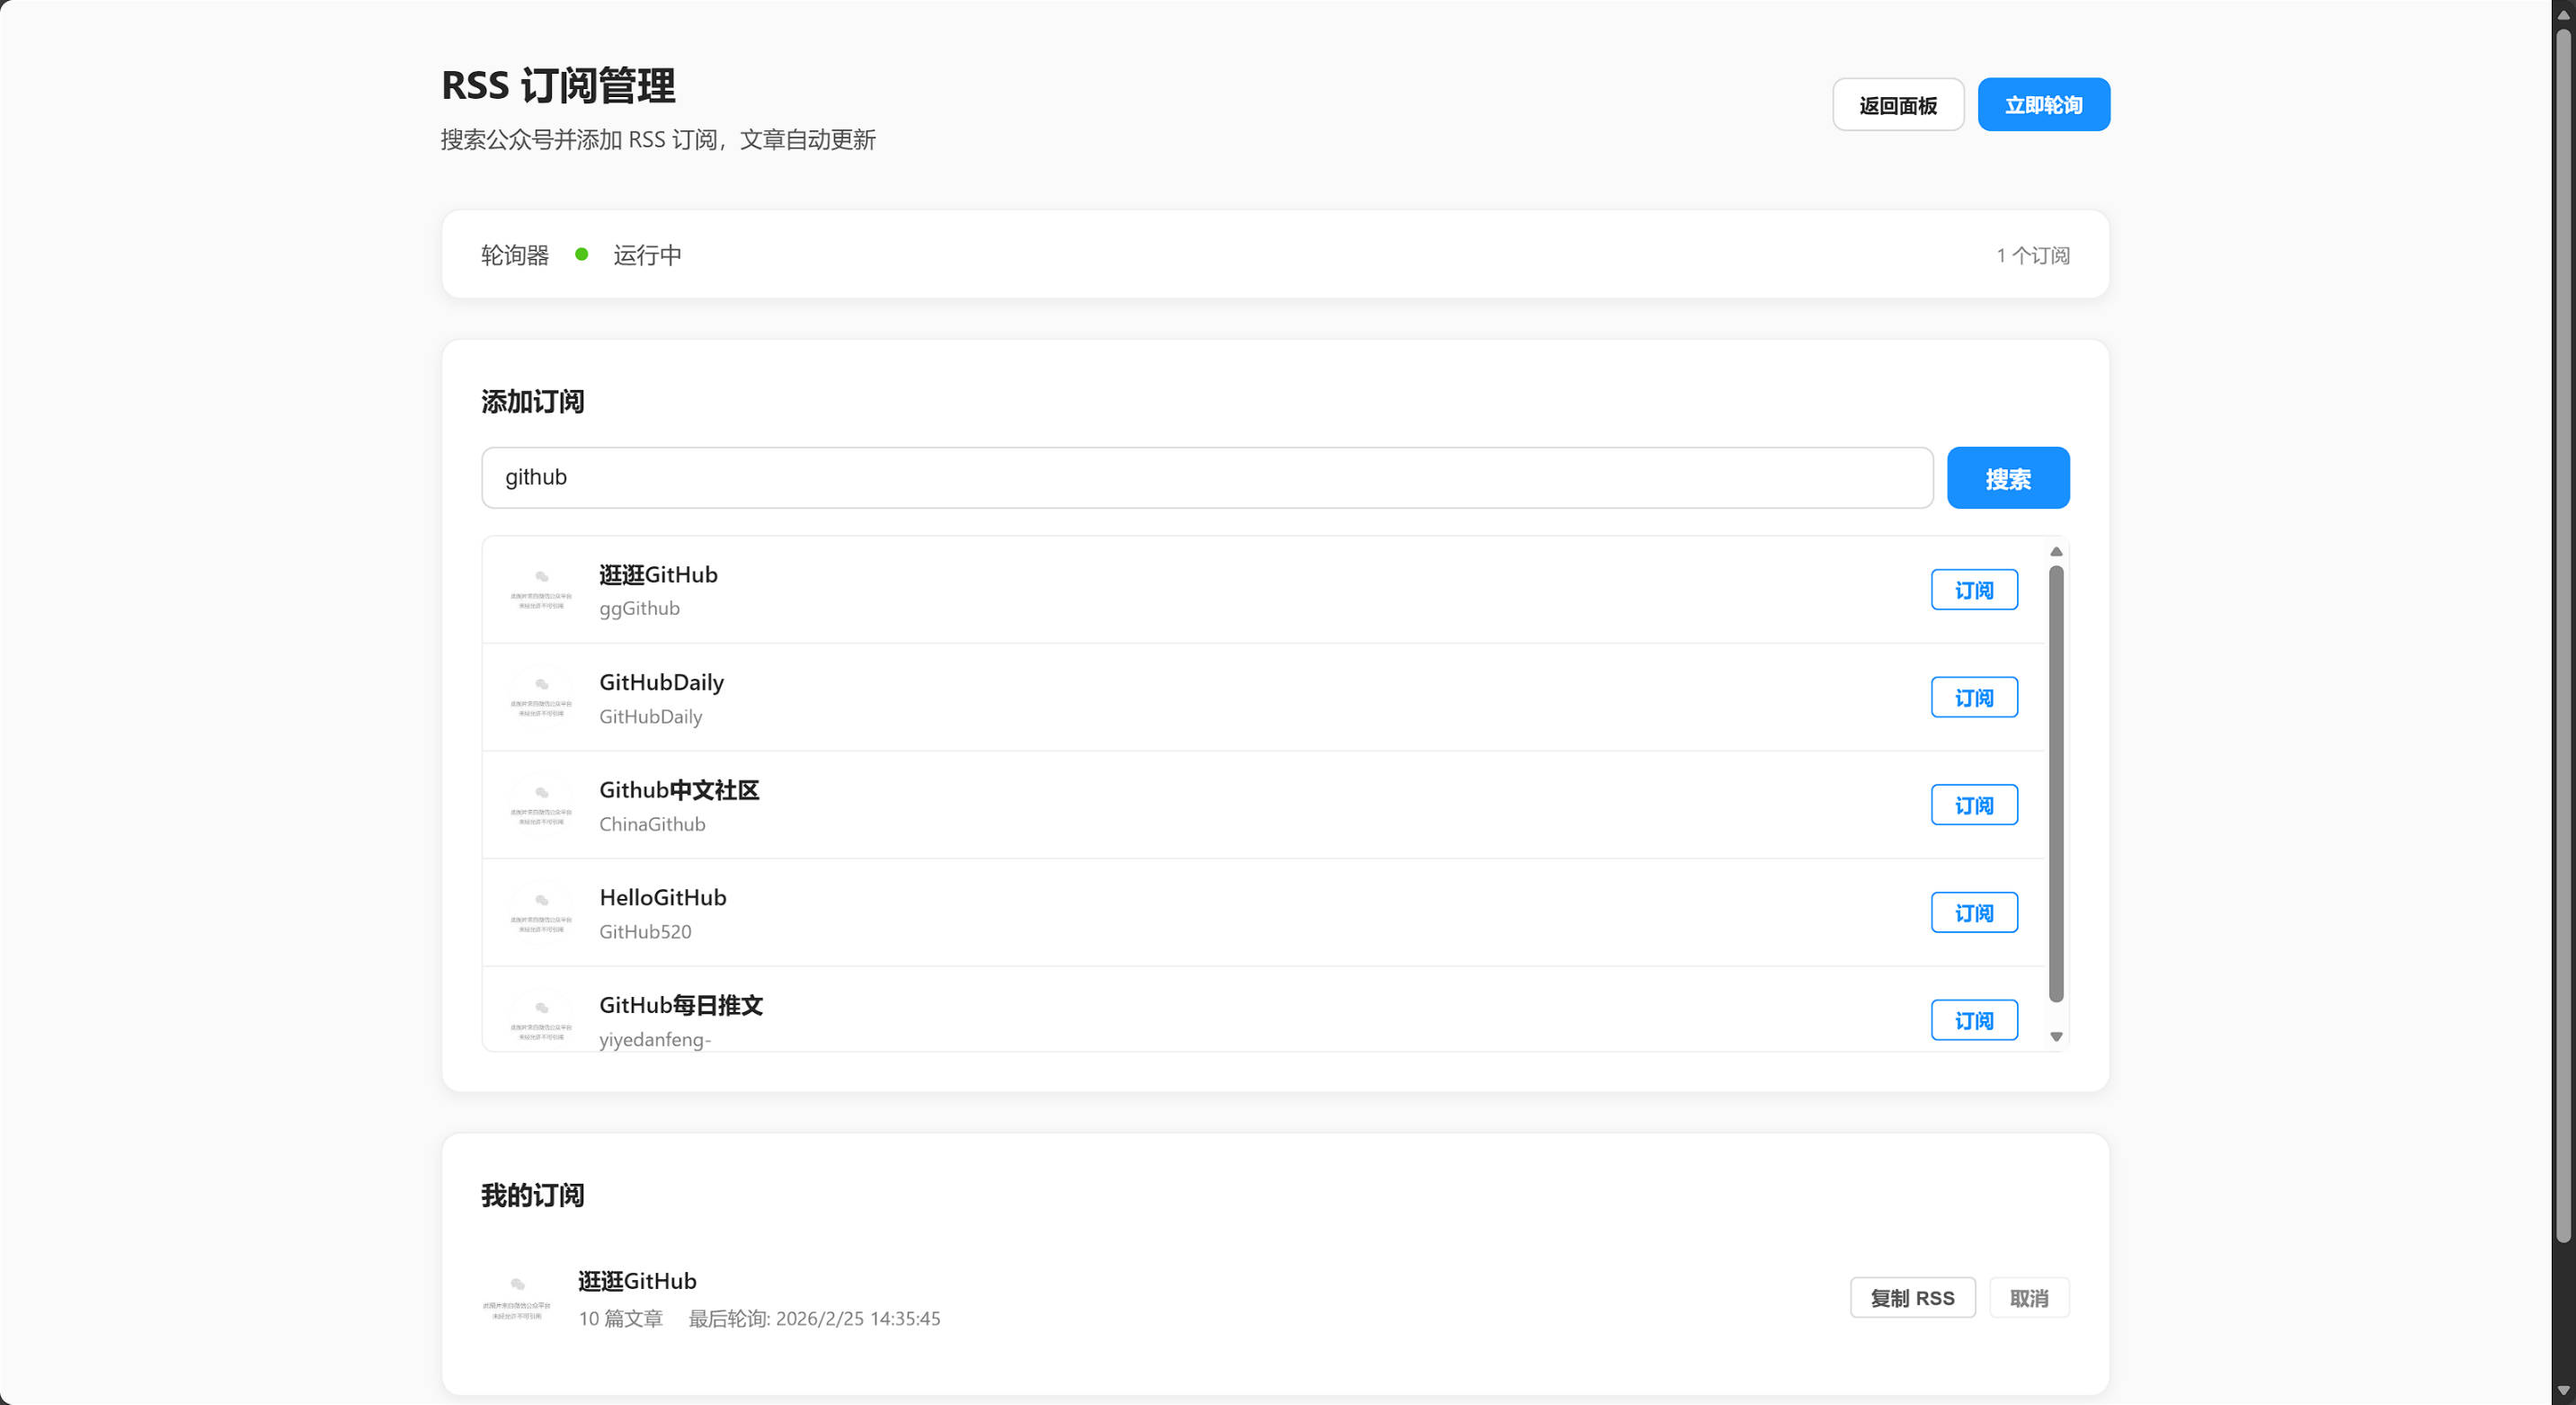Subscribe to GitHub每日推文 account
This screenshot has height=1405, width=2576.
click(1973, 1019)
